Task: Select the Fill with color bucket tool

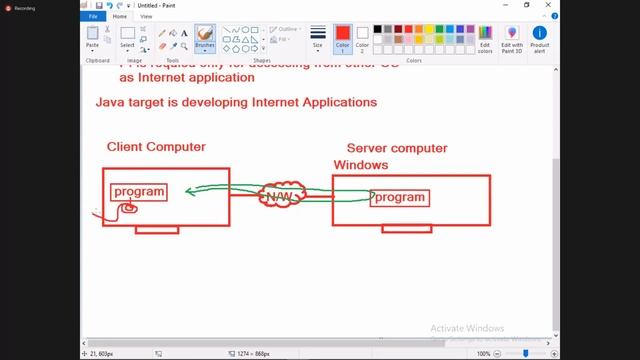Action: pyautogui.click(x=173, y=33)
